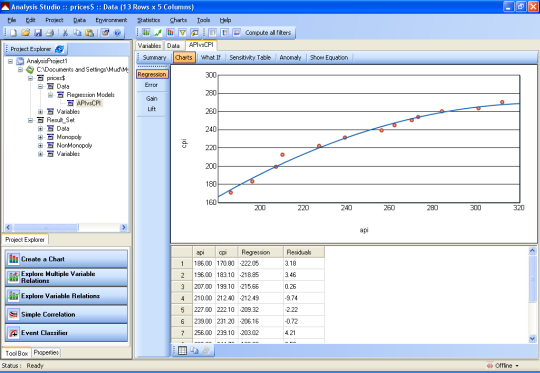Screen dimensions: 540x373
Task: Click the Open folder toolbar icon
Action: pyautogui.click(x=25, y=33)
